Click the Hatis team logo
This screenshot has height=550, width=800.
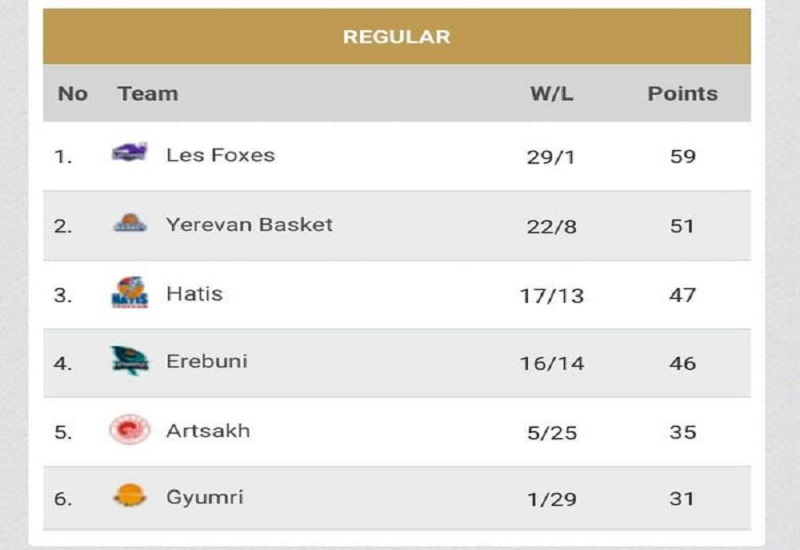point(130,293)
